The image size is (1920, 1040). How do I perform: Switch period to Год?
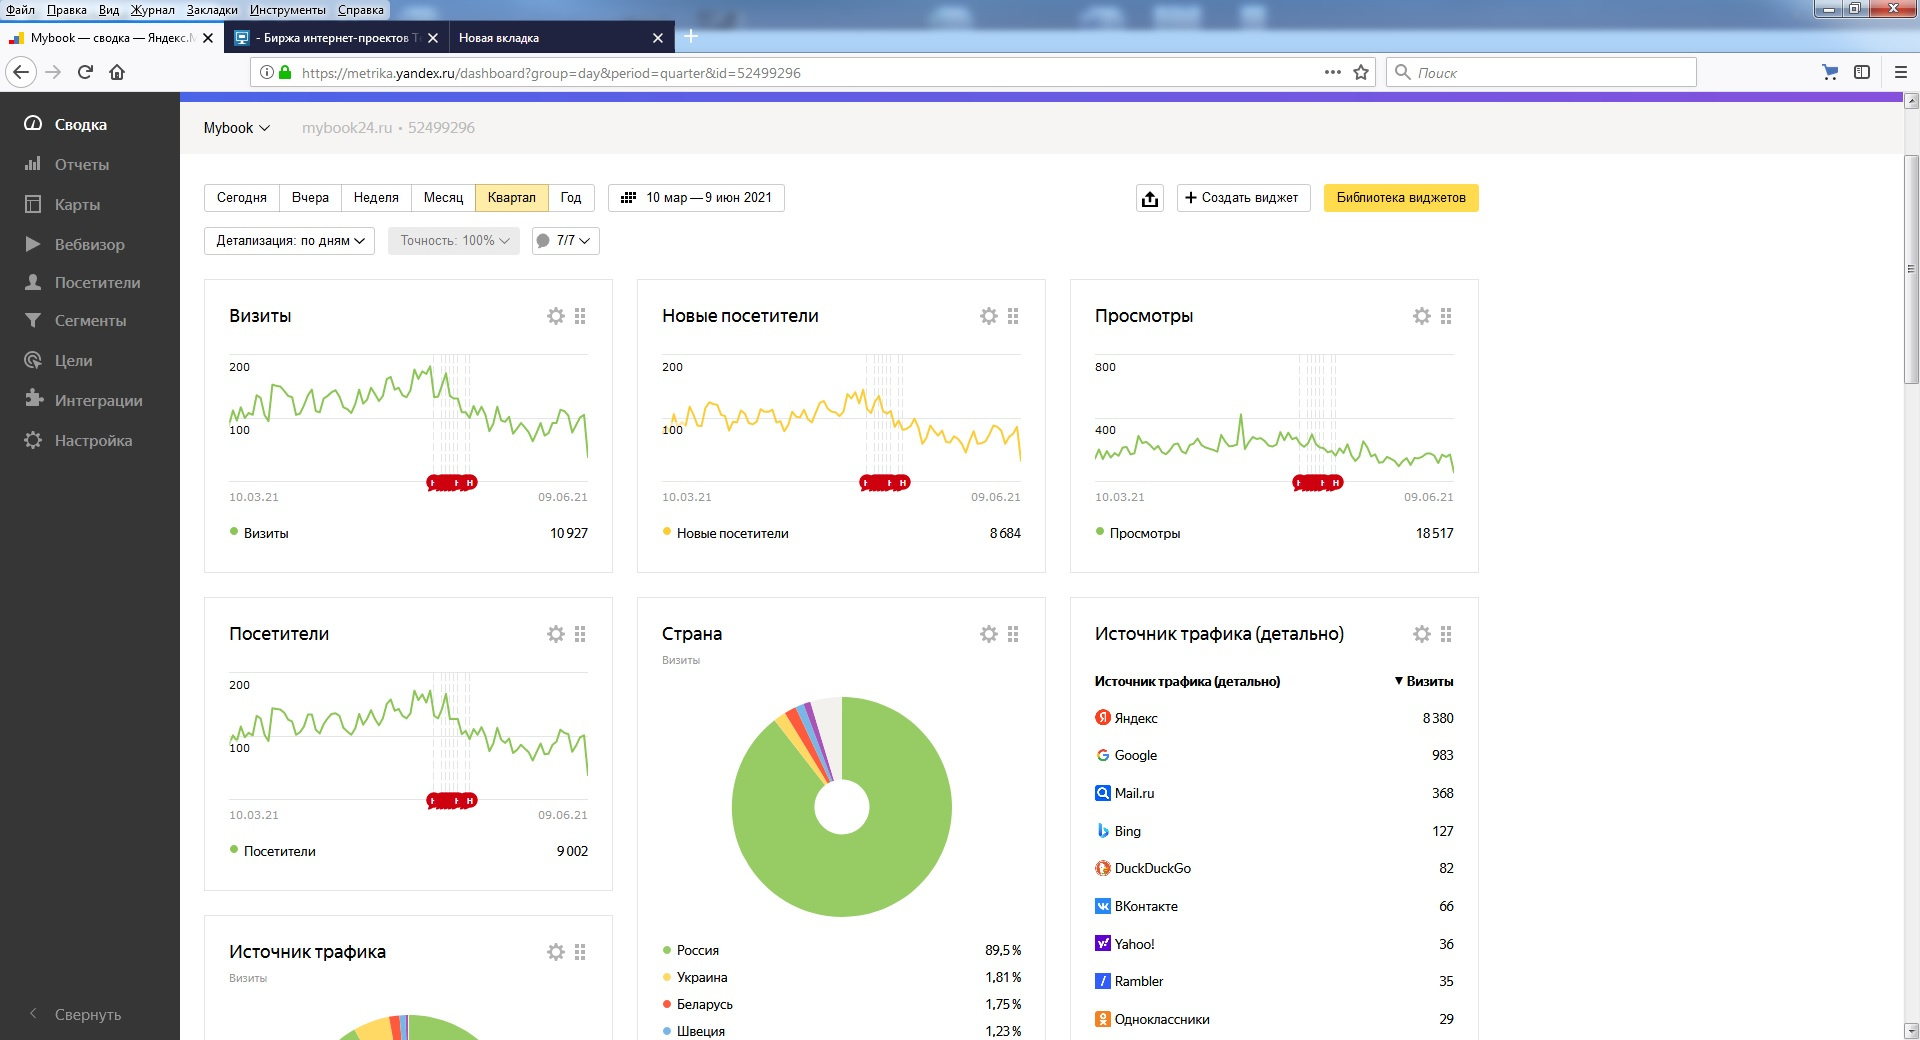[570, 198]
